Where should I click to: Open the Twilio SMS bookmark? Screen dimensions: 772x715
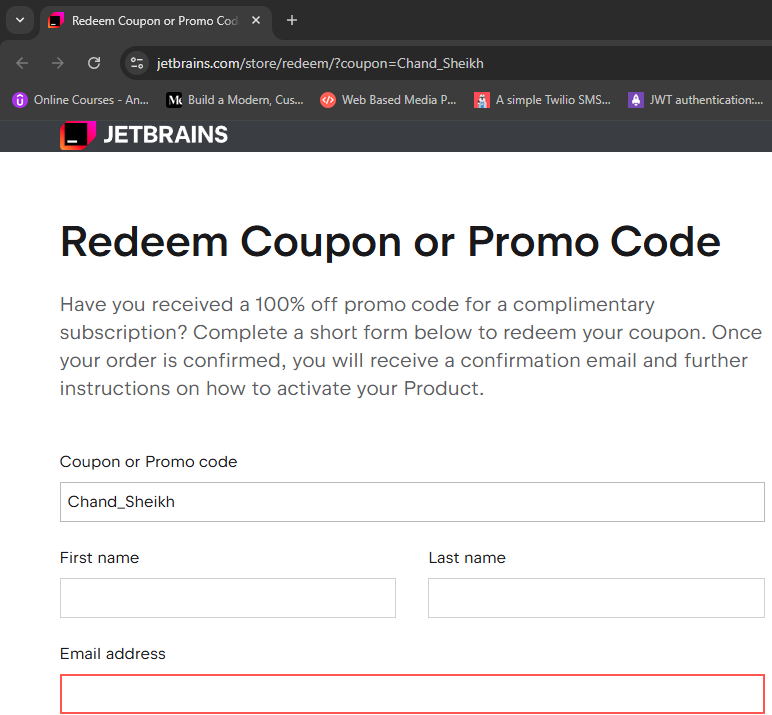(x=542, y=100)
